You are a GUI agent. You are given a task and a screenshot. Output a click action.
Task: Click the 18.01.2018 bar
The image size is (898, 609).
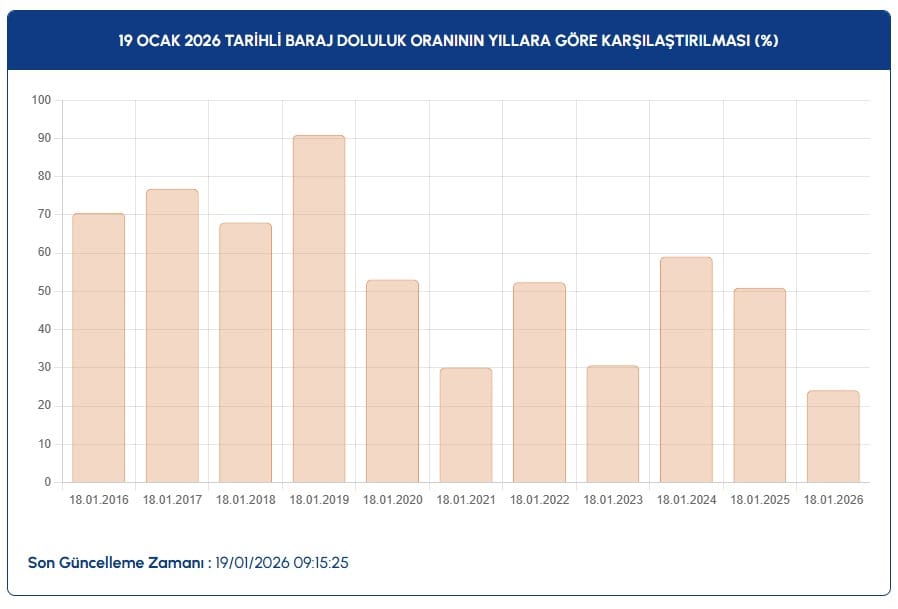coord(245,353)
